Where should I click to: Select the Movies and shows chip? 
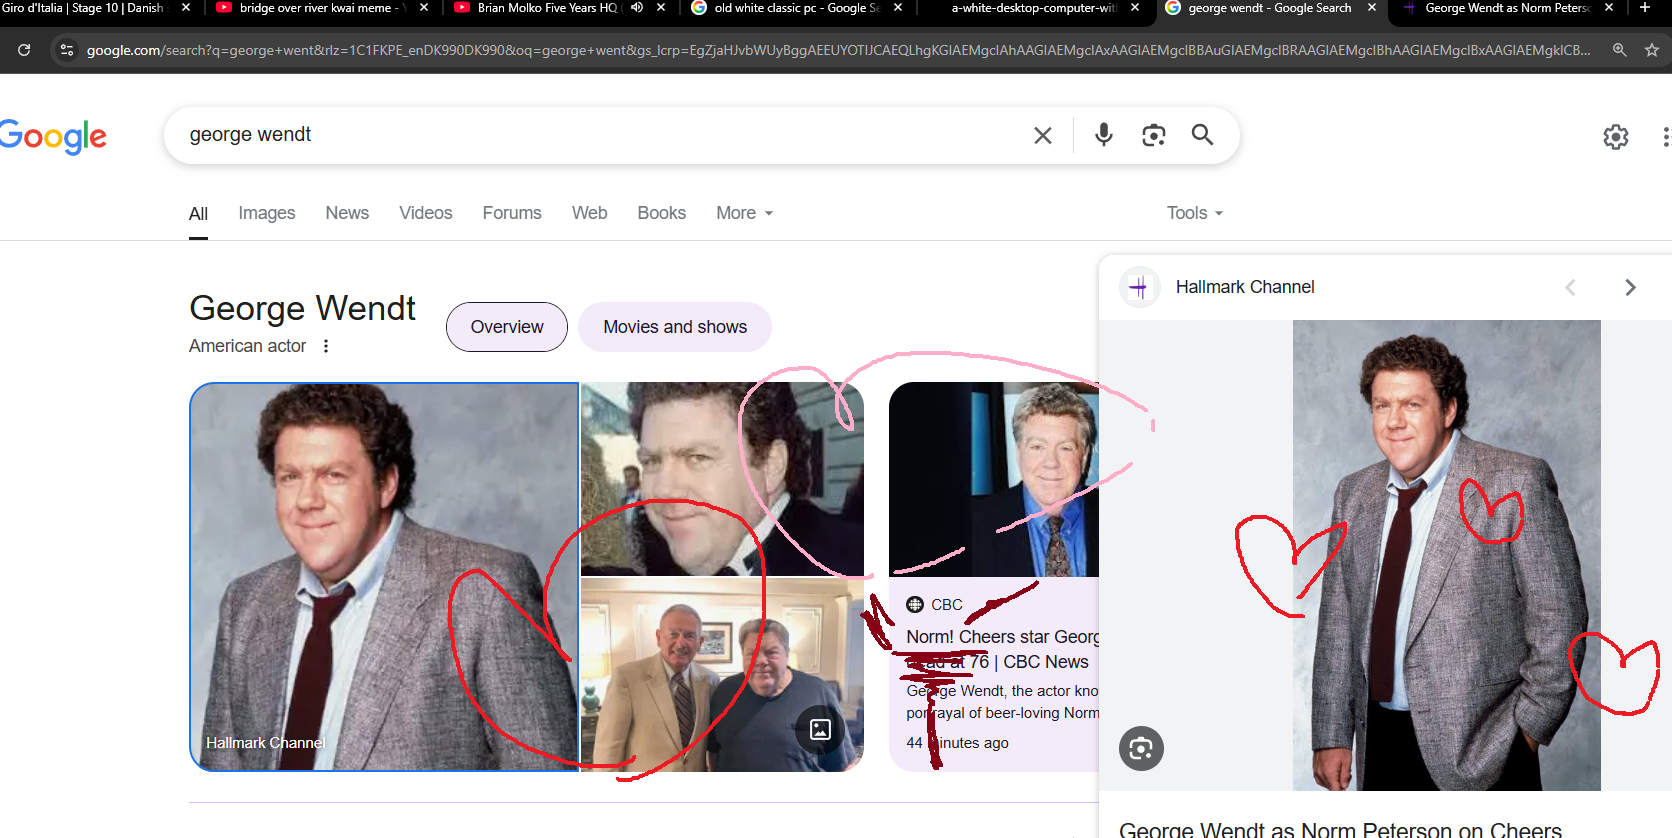[x=674, y=327]
